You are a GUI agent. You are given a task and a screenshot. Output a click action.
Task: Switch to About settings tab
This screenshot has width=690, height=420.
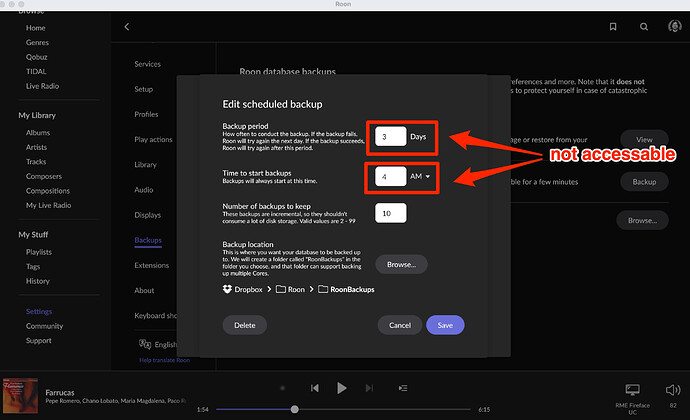coord(144,290)
